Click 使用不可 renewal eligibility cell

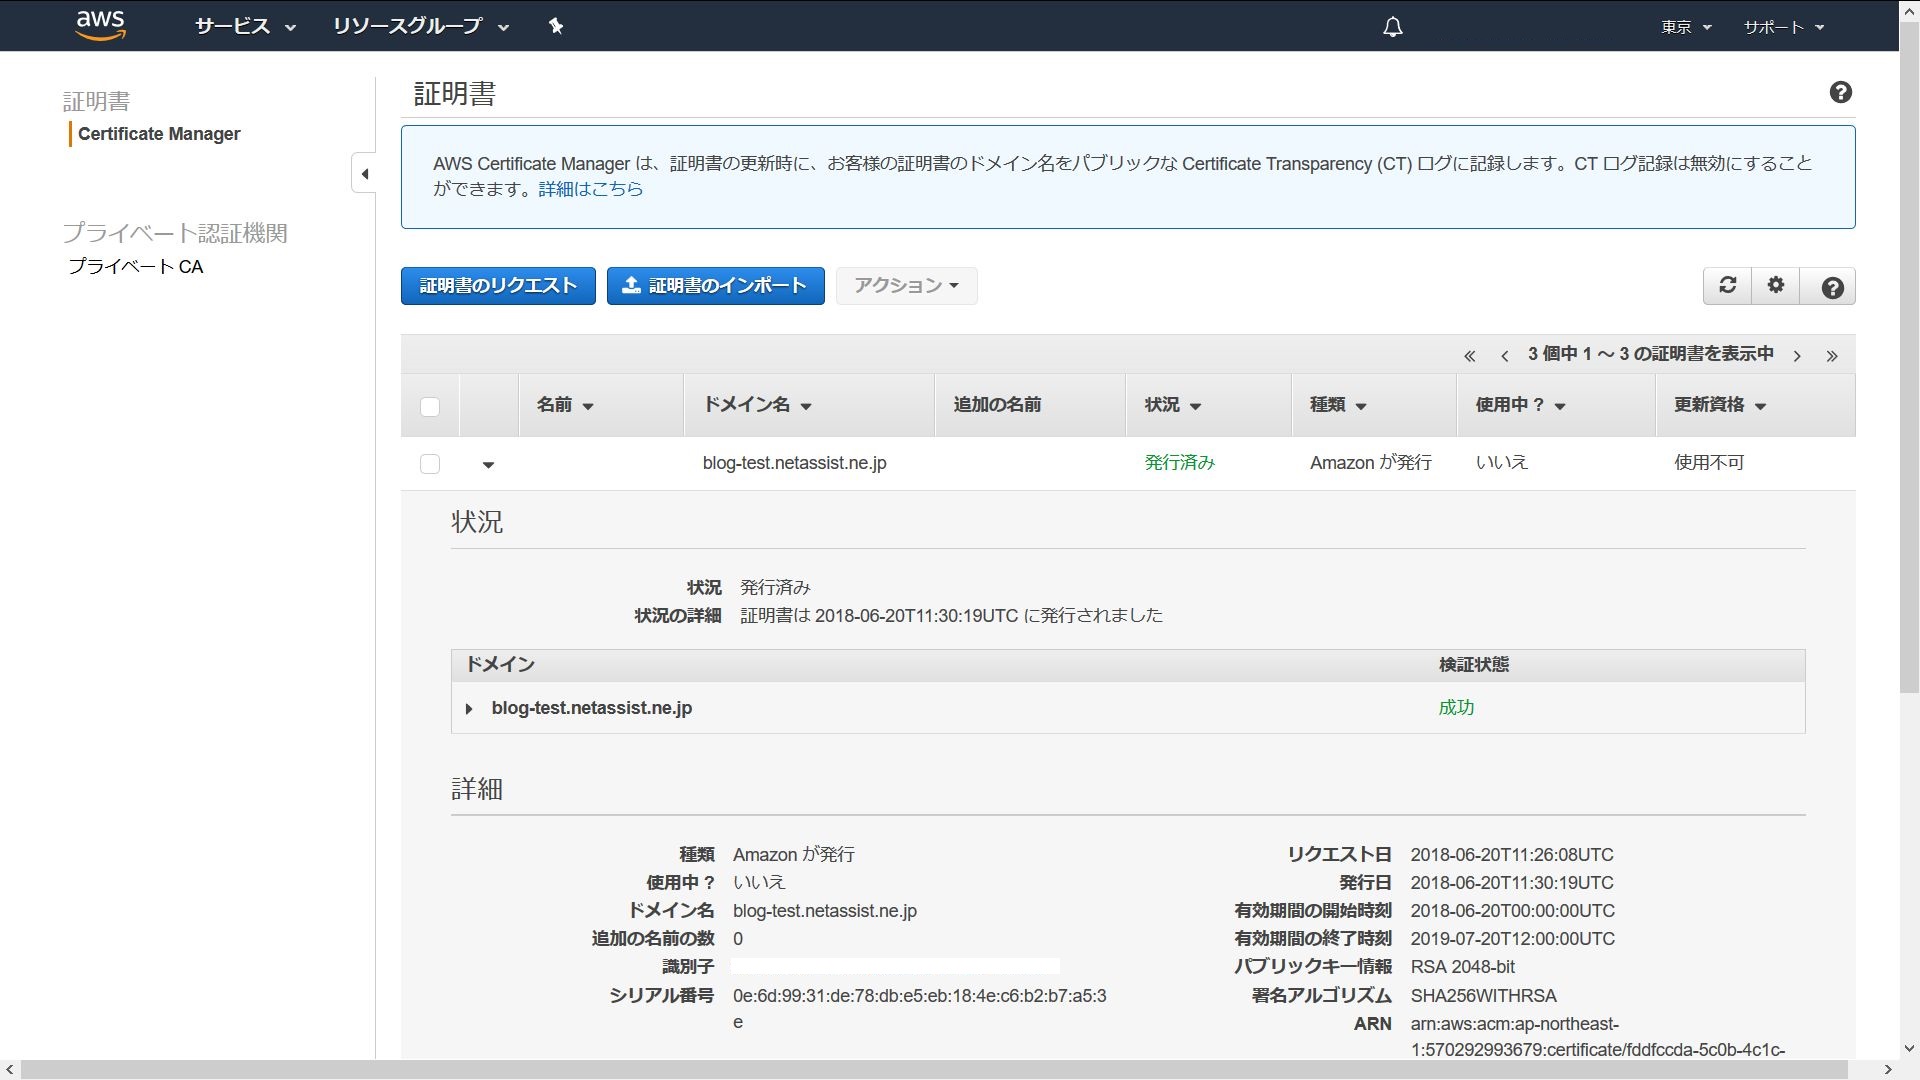coord(1709,463)
